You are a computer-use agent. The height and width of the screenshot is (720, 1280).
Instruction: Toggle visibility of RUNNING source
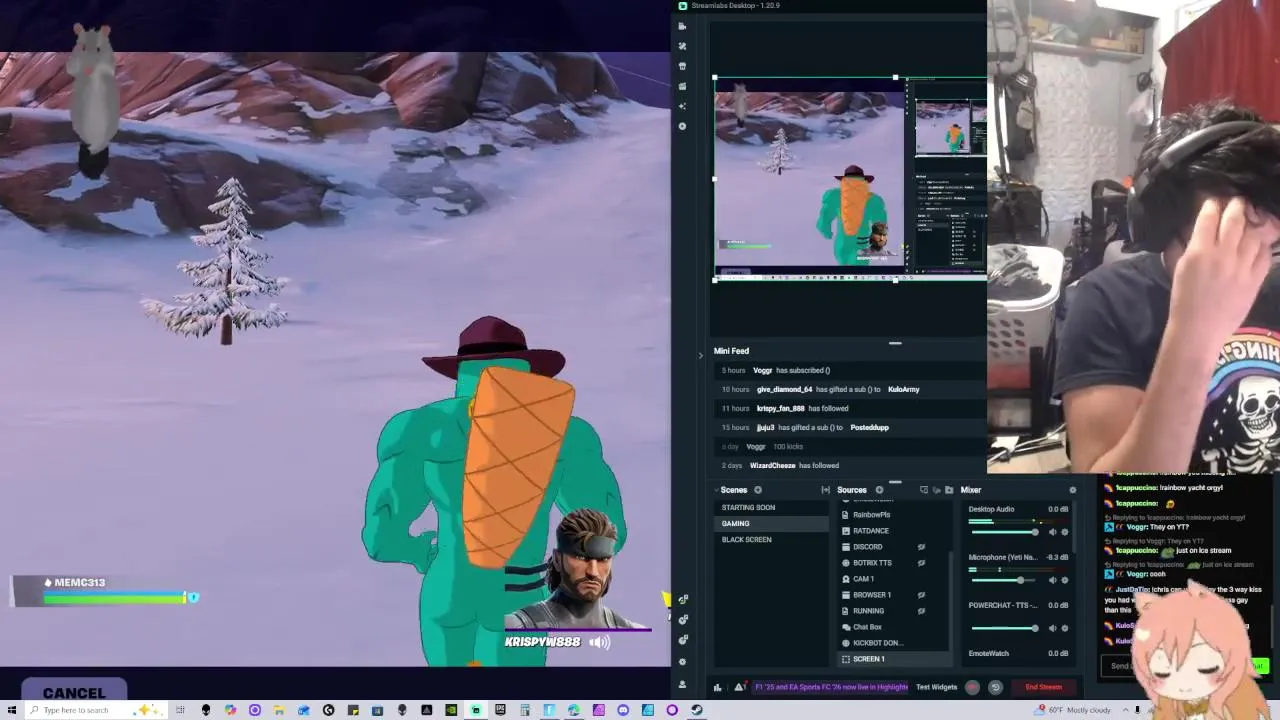tap(921, 611)
